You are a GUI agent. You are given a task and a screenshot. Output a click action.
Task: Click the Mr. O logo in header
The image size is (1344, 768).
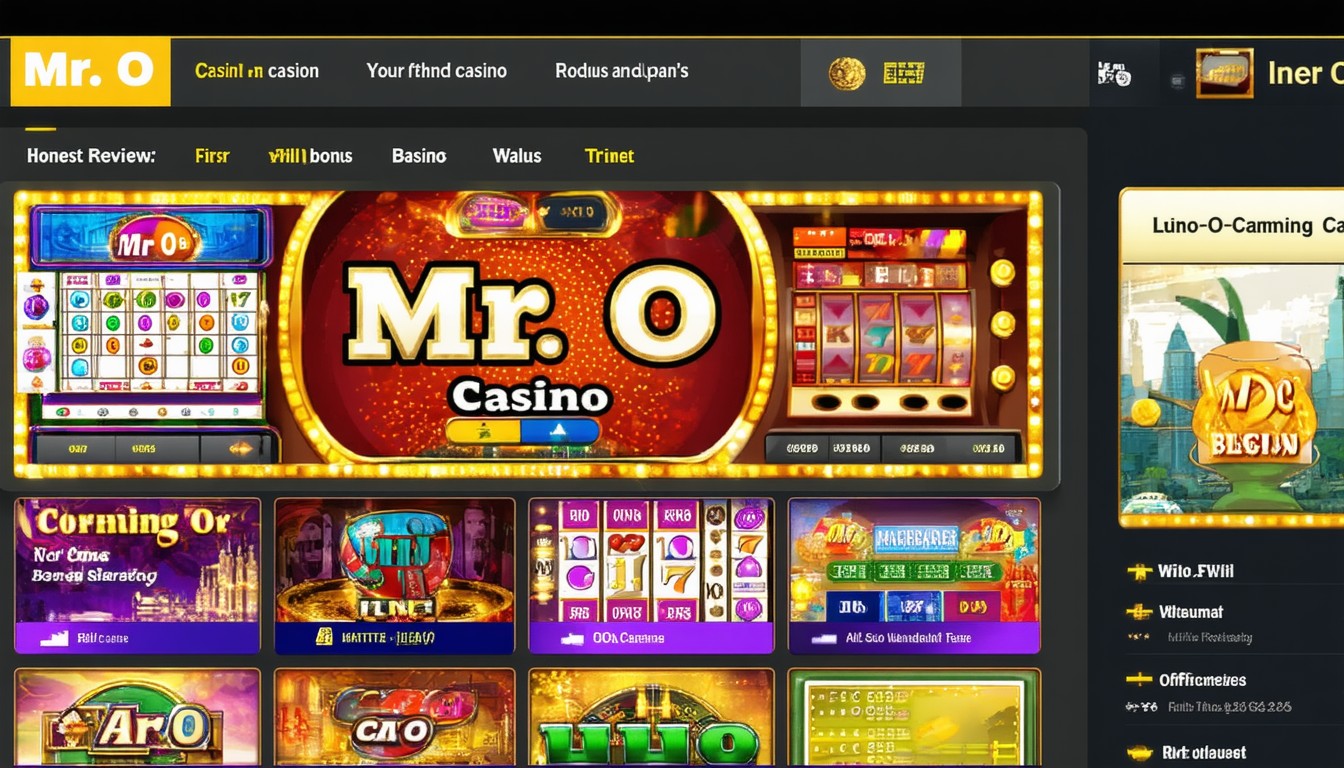(x=90, y=71)
